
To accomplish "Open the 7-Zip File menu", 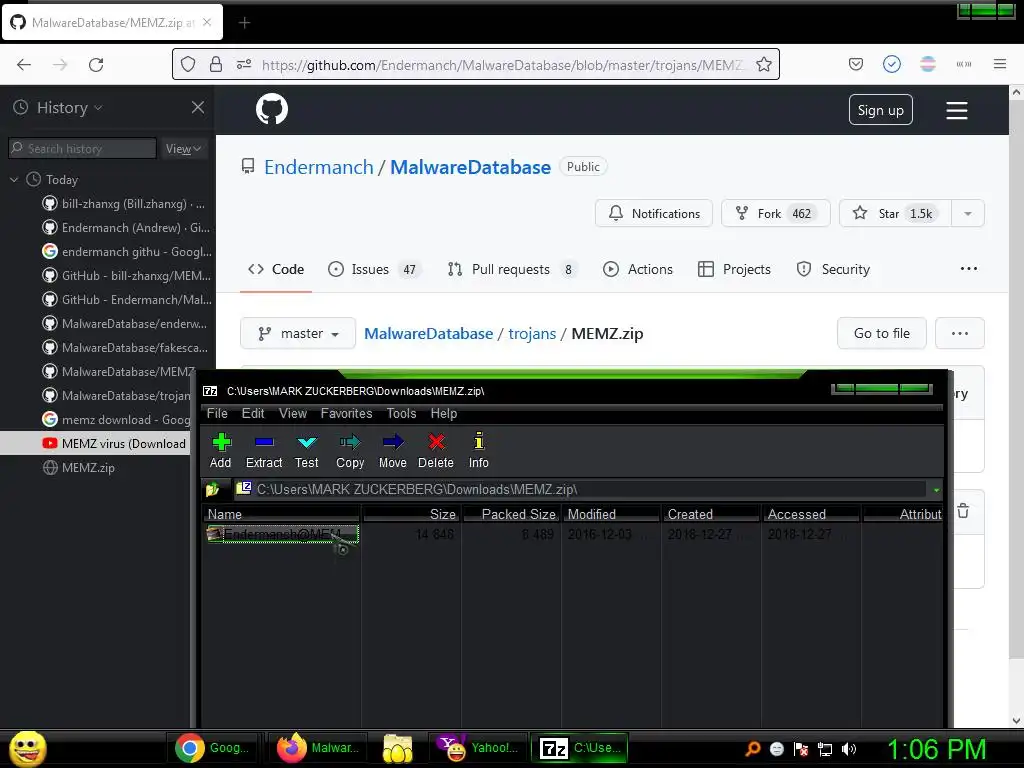I will (x=217, y=413).
